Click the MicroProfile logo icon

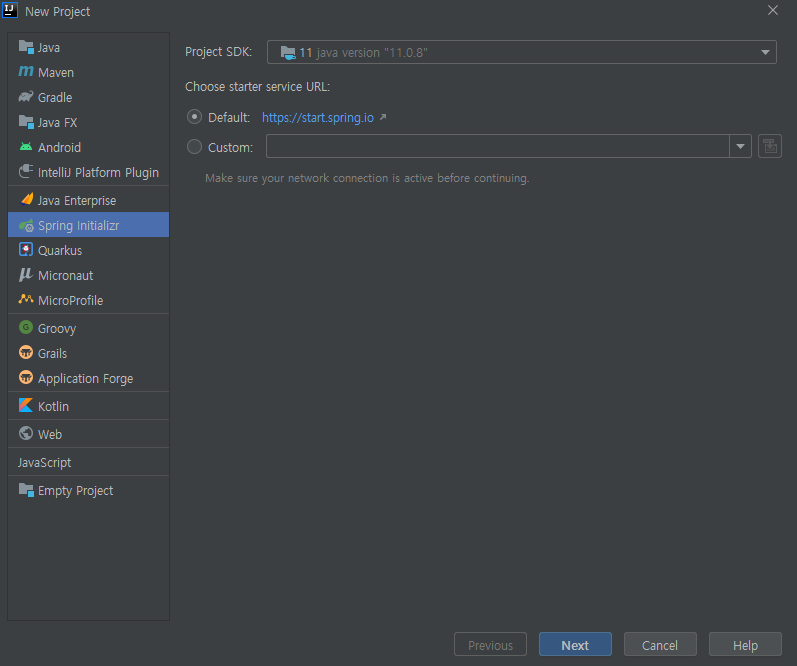[x=26, y=299]
